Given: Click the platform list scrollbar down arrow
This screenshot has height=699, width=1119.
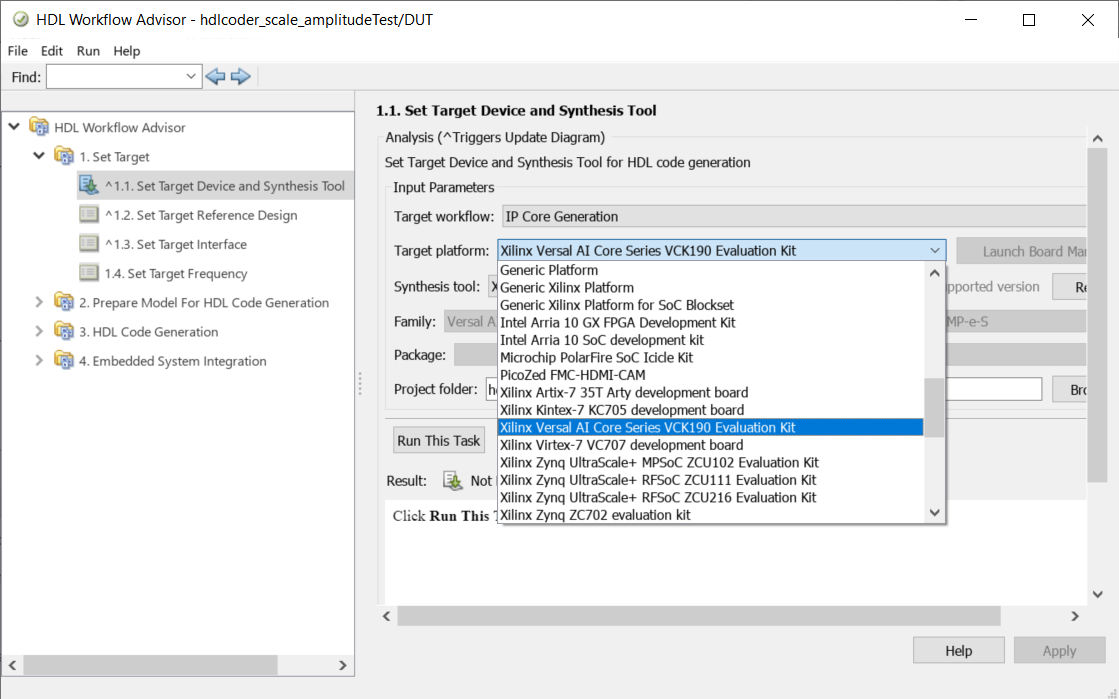Looking at the screenshot, I should click(x=935, y=513).
